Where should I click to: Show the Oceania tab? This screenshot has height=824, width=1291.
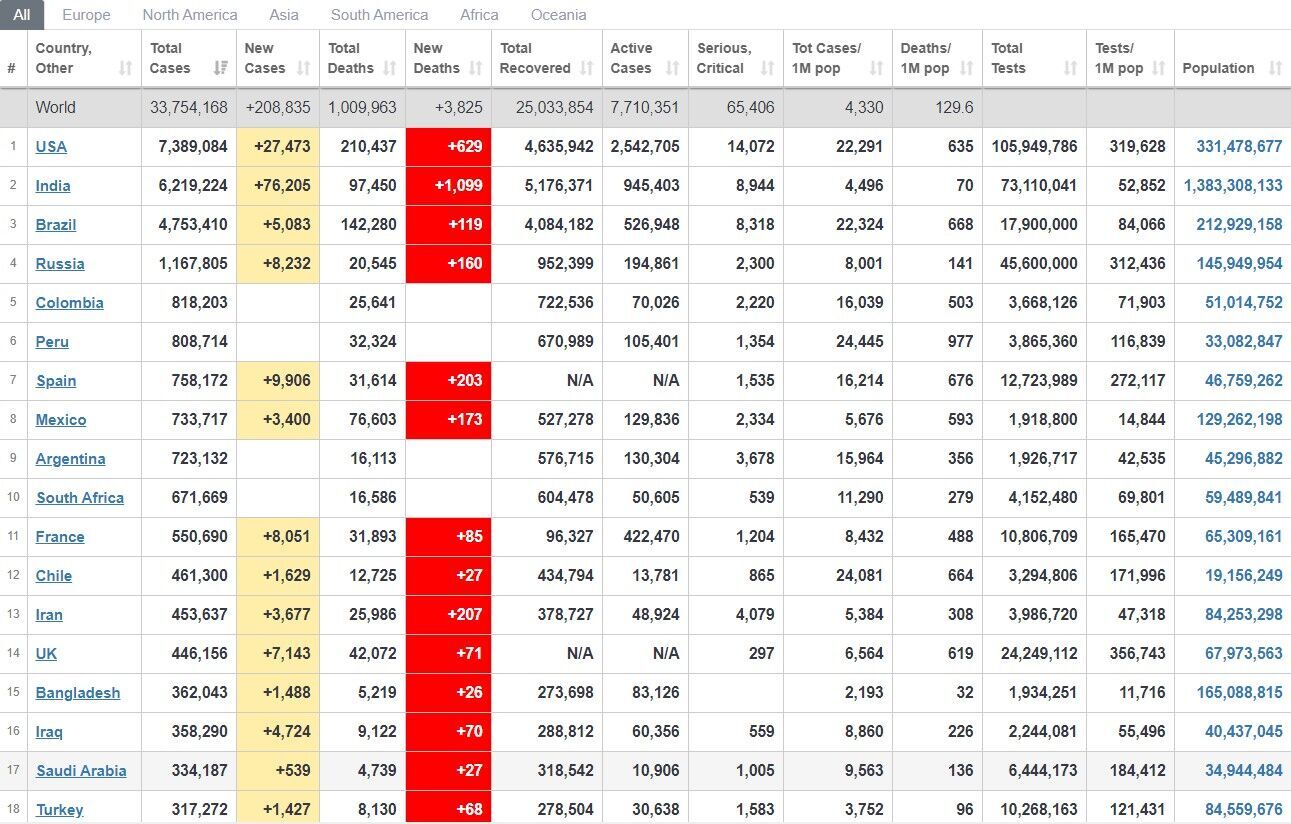click(x=559, y=15)
